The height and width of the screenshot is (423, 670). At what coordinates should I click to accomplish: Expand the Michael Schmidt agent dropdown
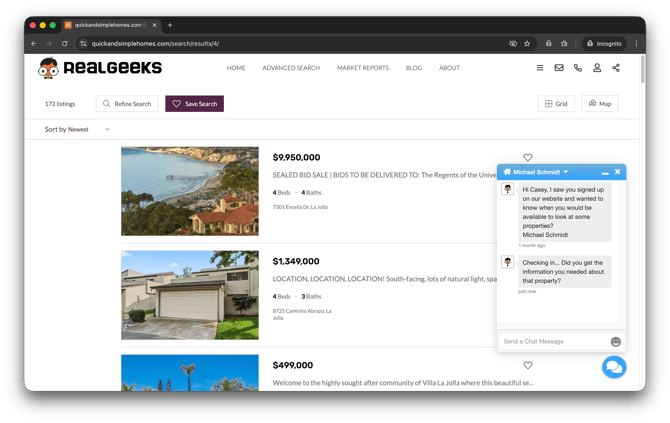565,172
